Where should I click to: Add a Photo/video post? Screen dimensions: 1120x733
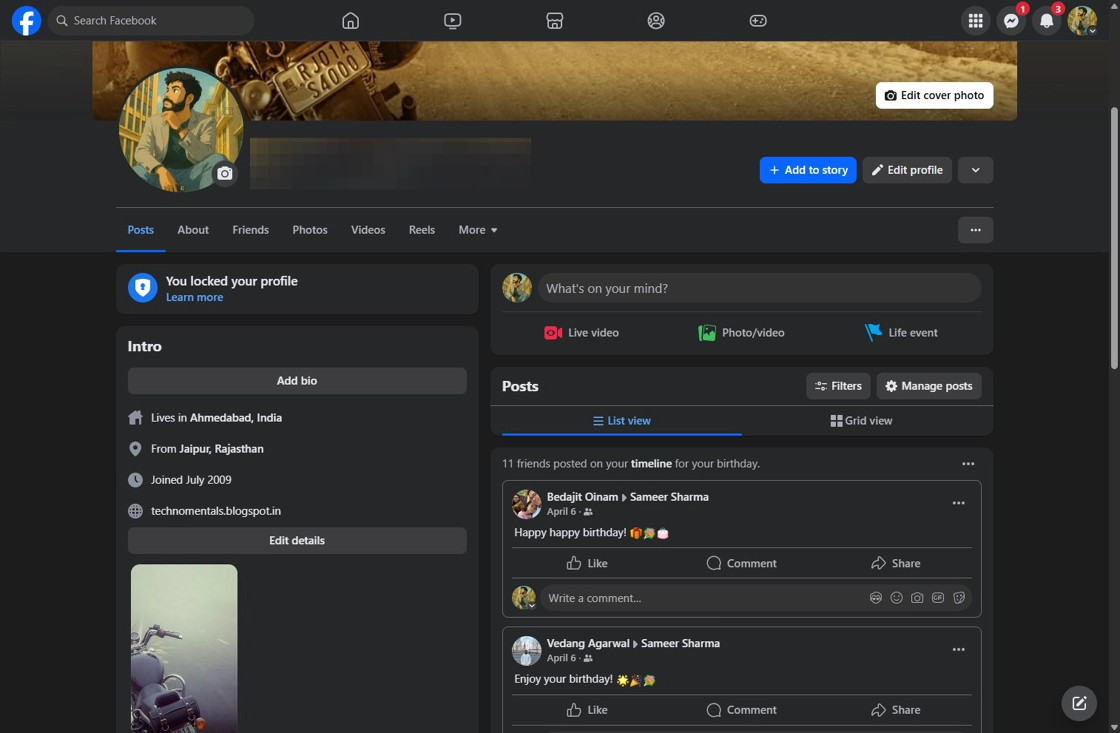coord(741,333)
